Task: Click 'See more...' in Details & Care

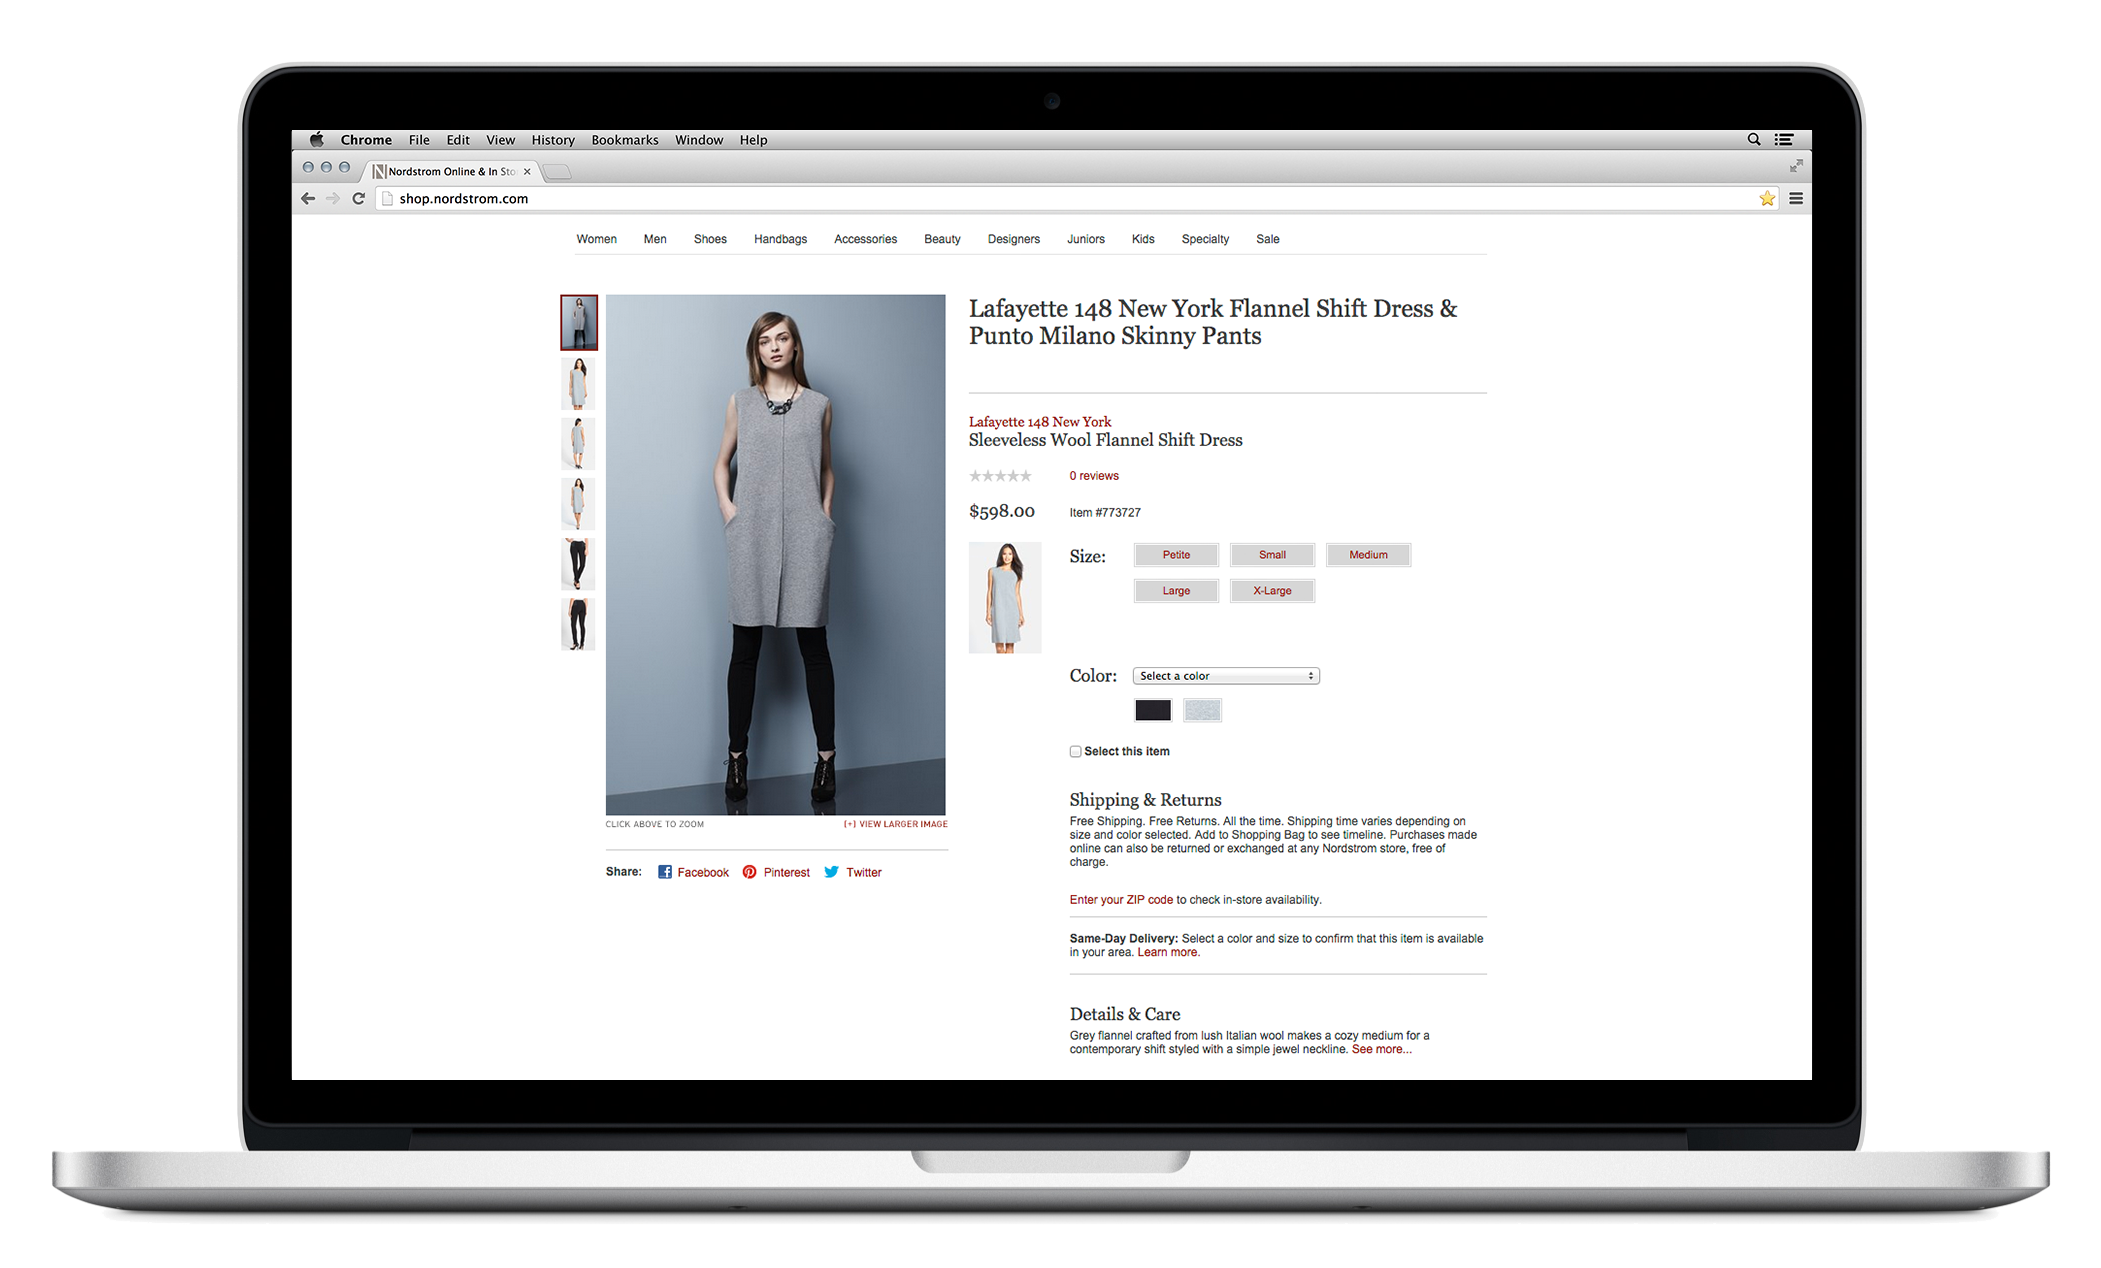Action: click(1382, 1049)
